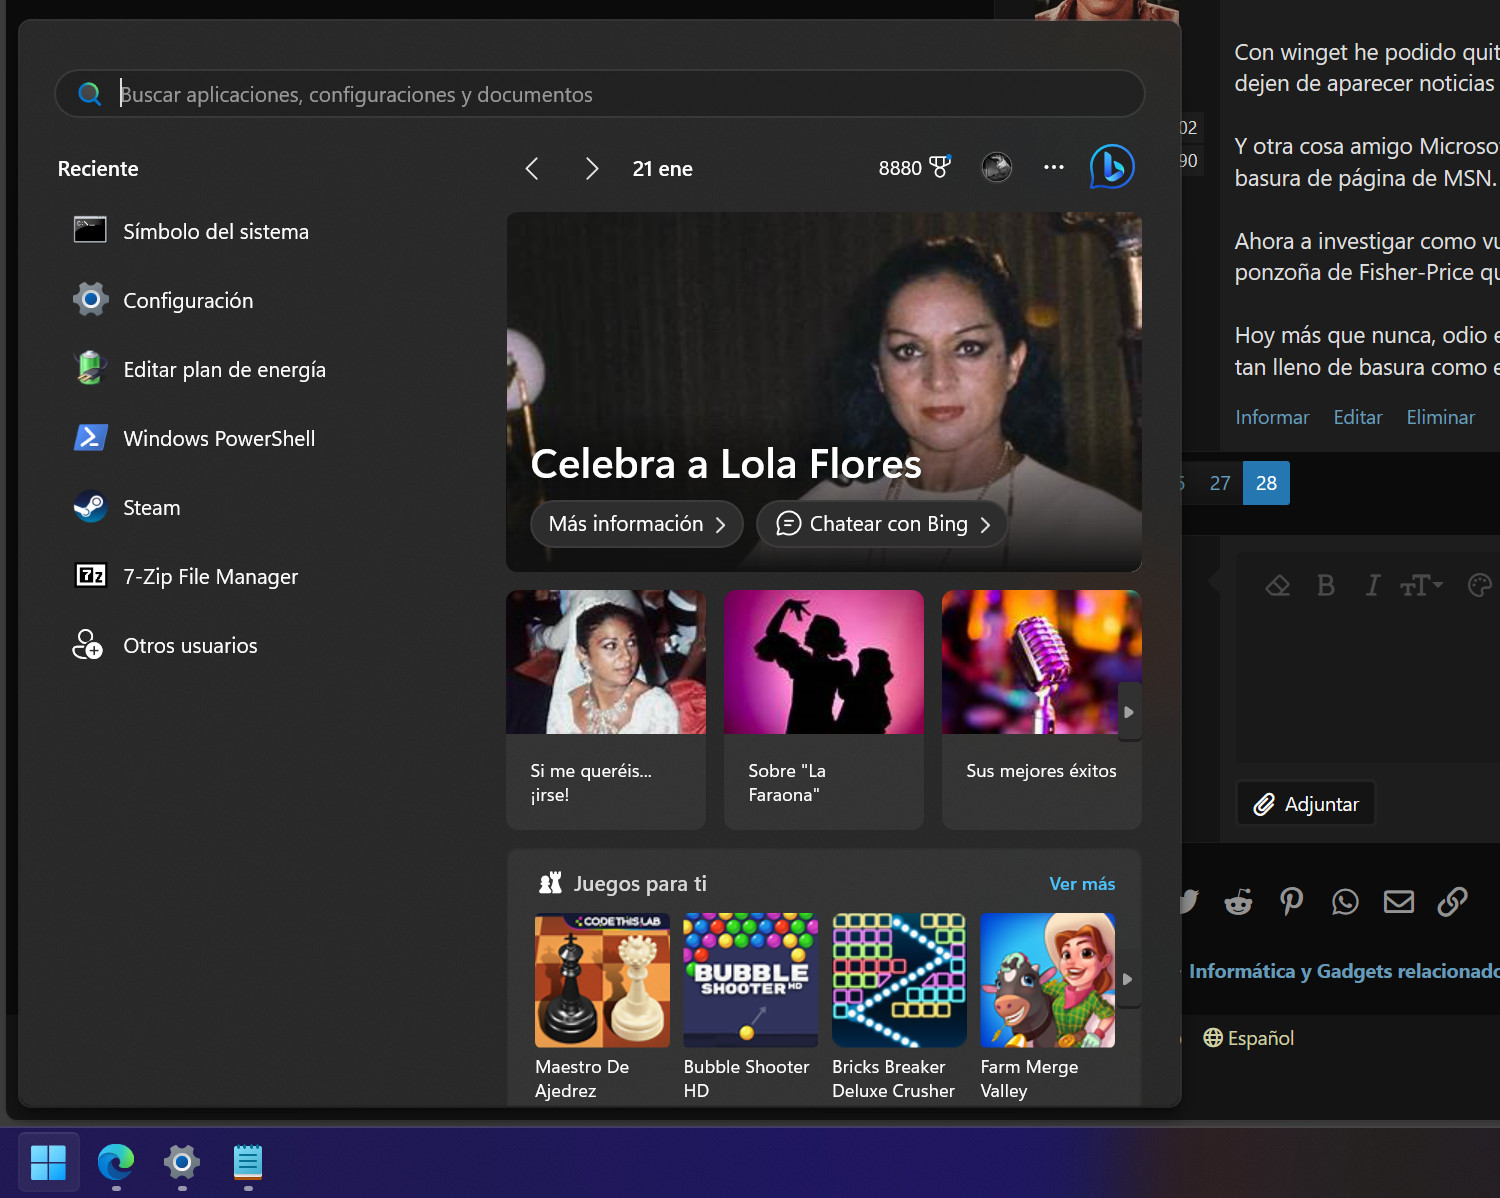Focus the Buscar aplicaciones search field
The image size is (1500, 1198).
point(600,94)
